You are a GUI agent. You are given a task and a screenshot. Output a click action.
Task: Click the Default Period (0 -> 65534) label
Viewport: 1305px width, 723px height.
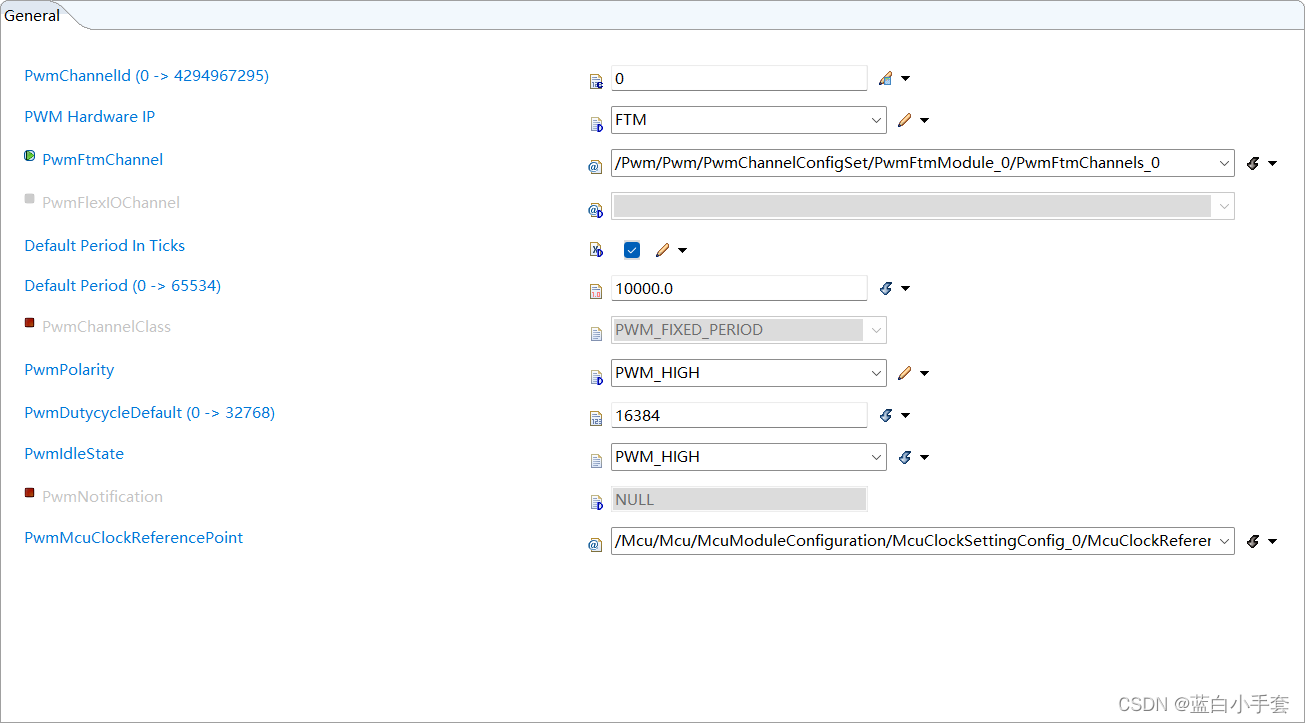click(x=122, y=285)
